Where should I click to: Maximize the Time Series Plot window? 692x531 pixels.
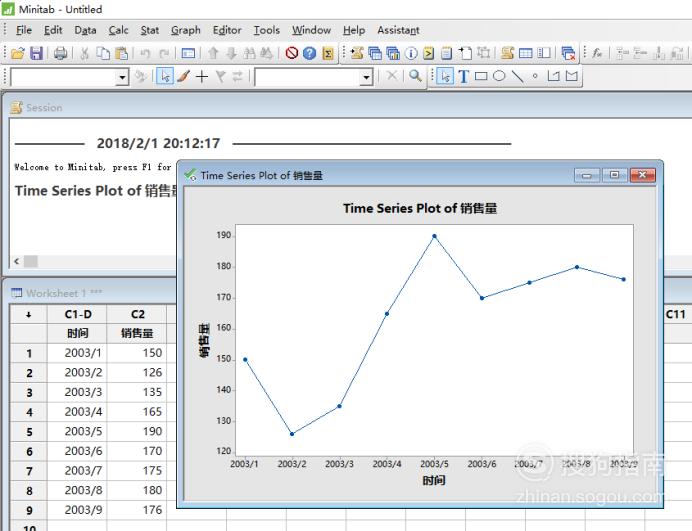click(614, 175)
